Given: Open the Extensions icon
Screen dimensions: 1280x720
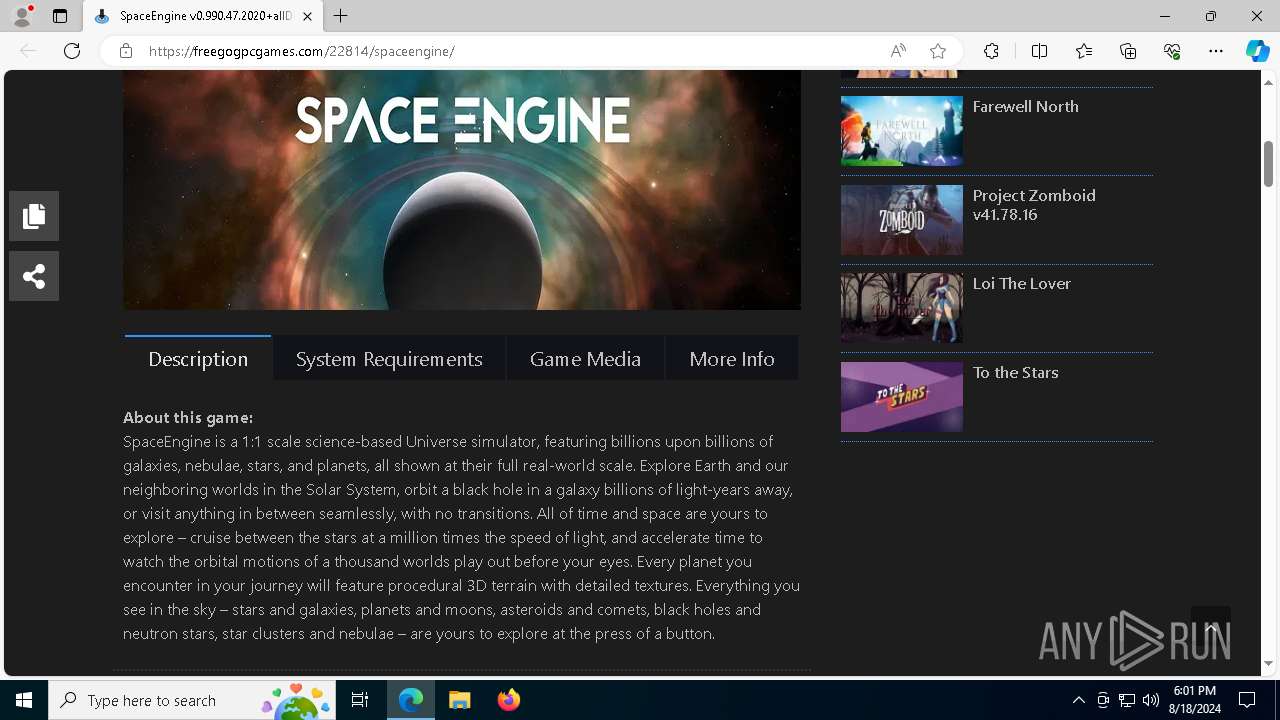Looking at the screenshot, I should point(991,51).
